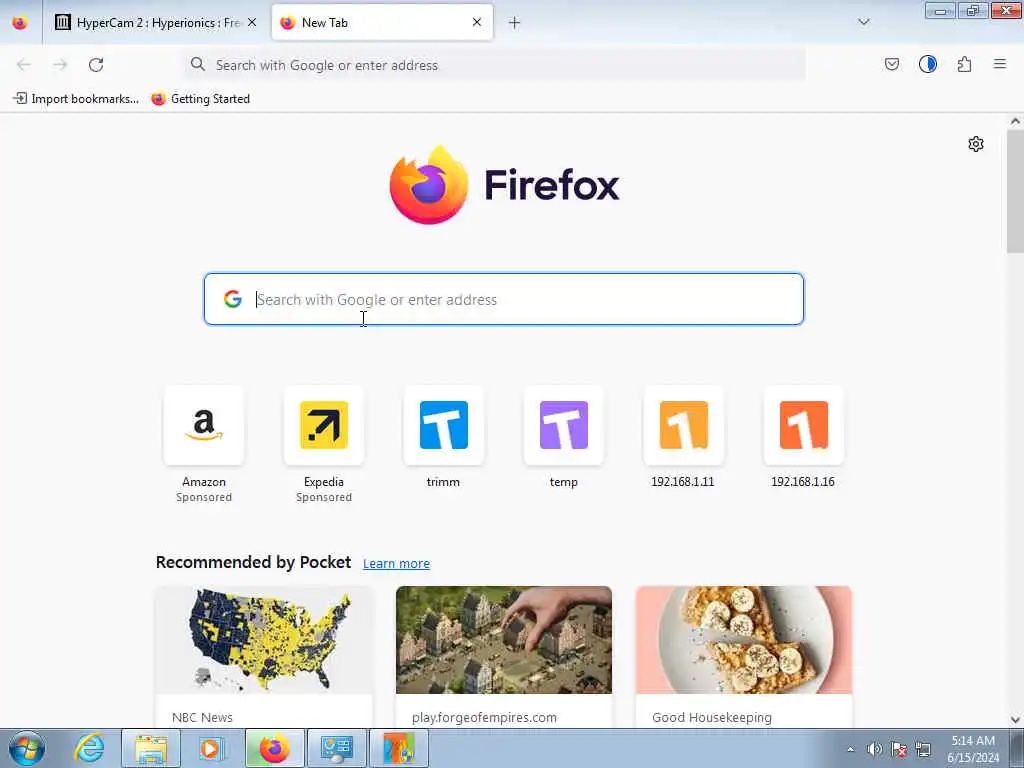The image size is (1024, 768).
Task: Open the forgeofempires story thumbnail
Action: click(x=504, y=640)
